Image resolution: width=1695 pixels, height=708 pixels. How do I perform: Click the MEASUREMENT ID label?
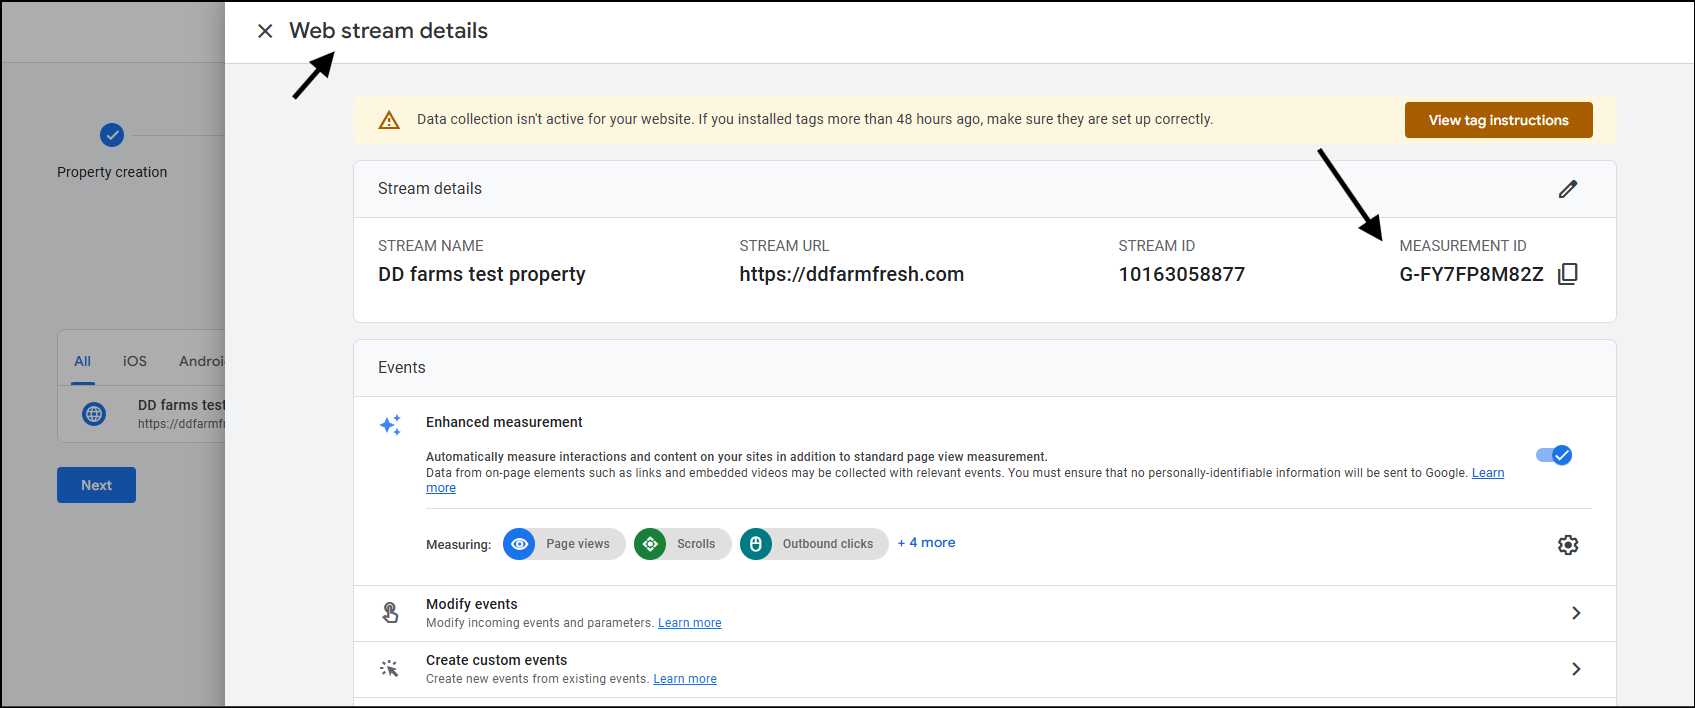click(1463, 246)
